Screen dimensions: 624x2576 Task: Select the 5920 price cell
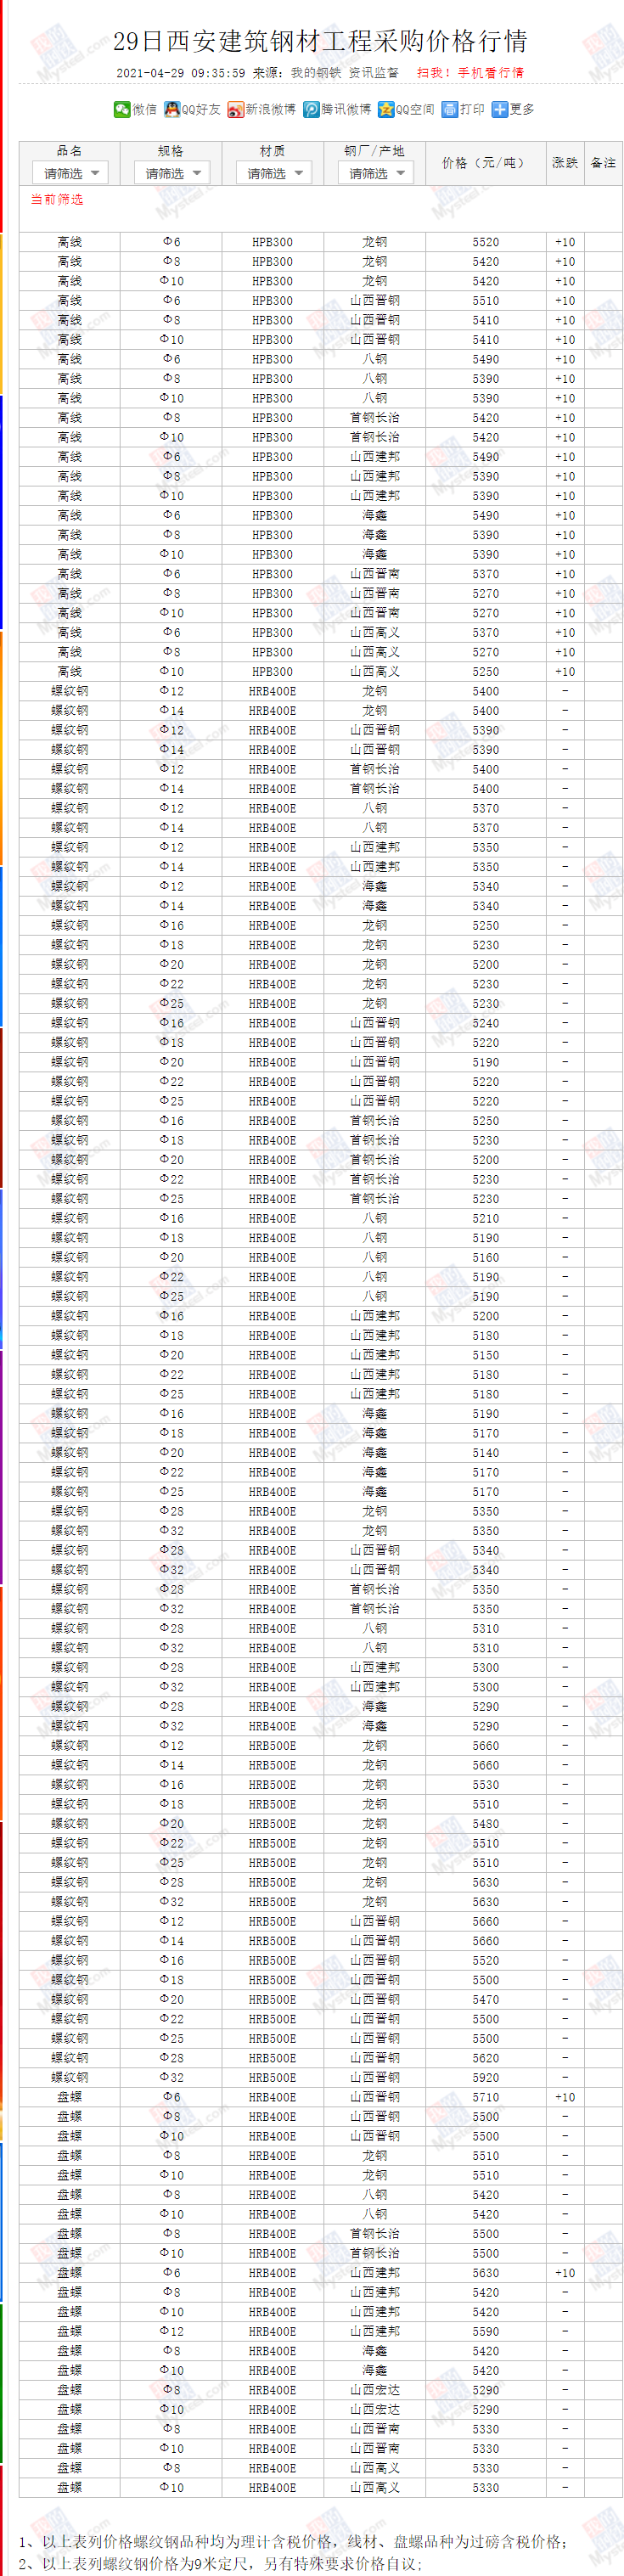(486, 2077)
